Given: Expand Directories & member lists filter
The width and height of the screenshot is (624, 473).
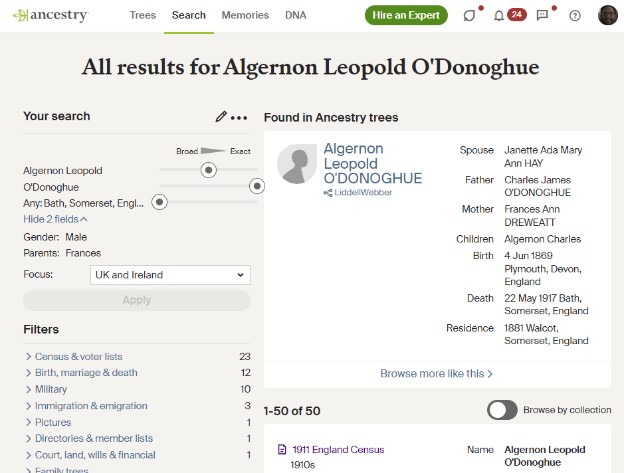Looking at the screenshot, I should [x=94, y=438].
